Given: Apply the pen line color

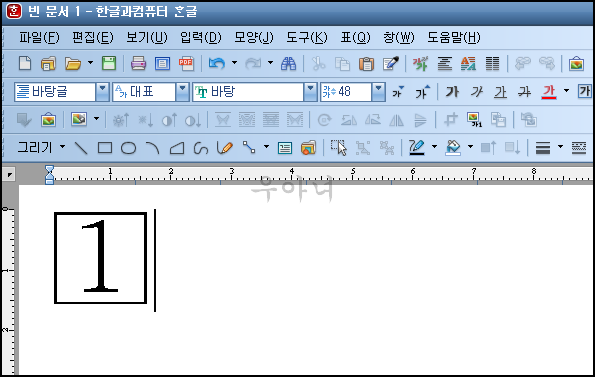Looking at the screenshot, I should pos(417,148).
